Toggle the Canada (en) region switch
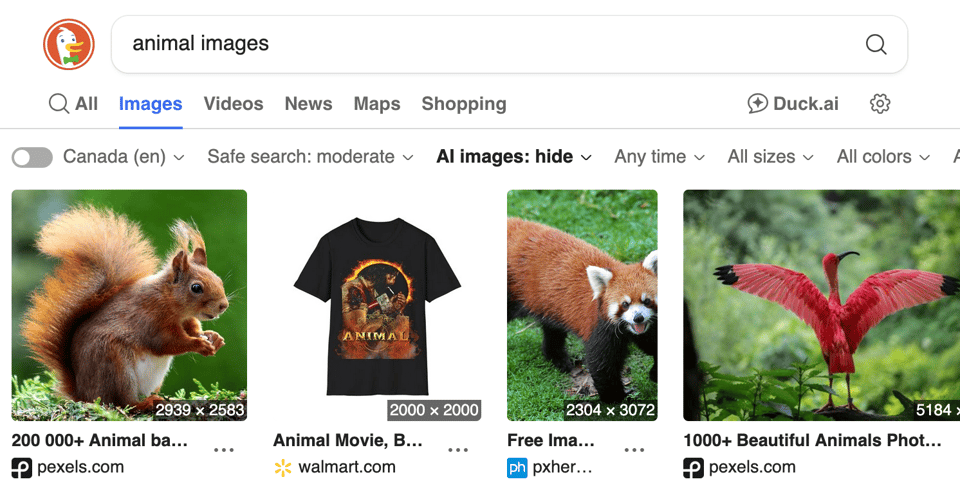Image resolution: width=960 pixels, height=504 pixels. (x=32, y=157)
